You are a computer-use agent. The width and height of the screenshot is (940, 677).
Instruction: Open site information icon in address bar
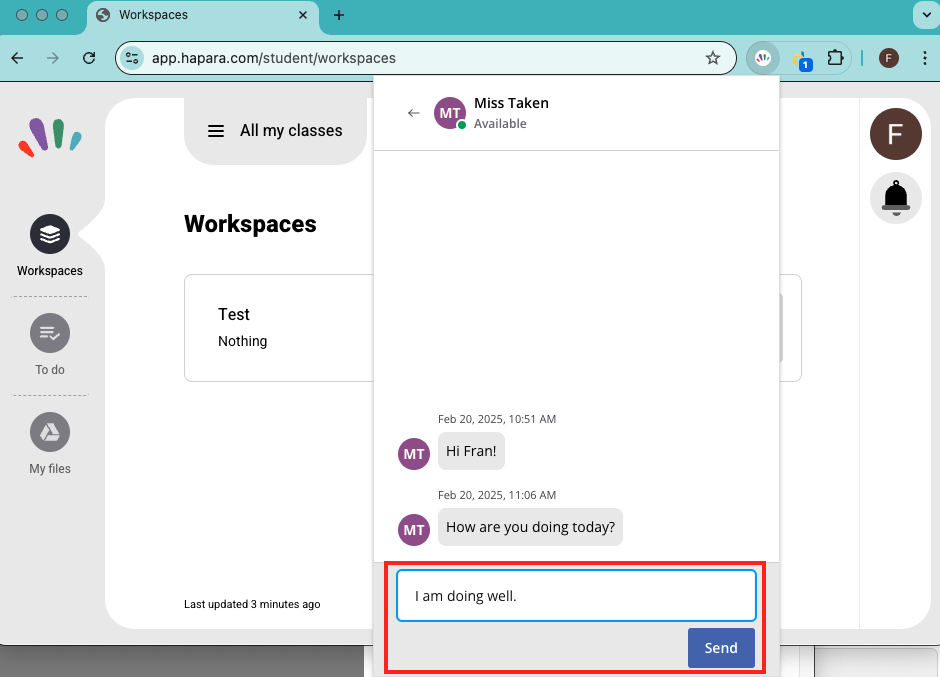(x=132, y=58)
